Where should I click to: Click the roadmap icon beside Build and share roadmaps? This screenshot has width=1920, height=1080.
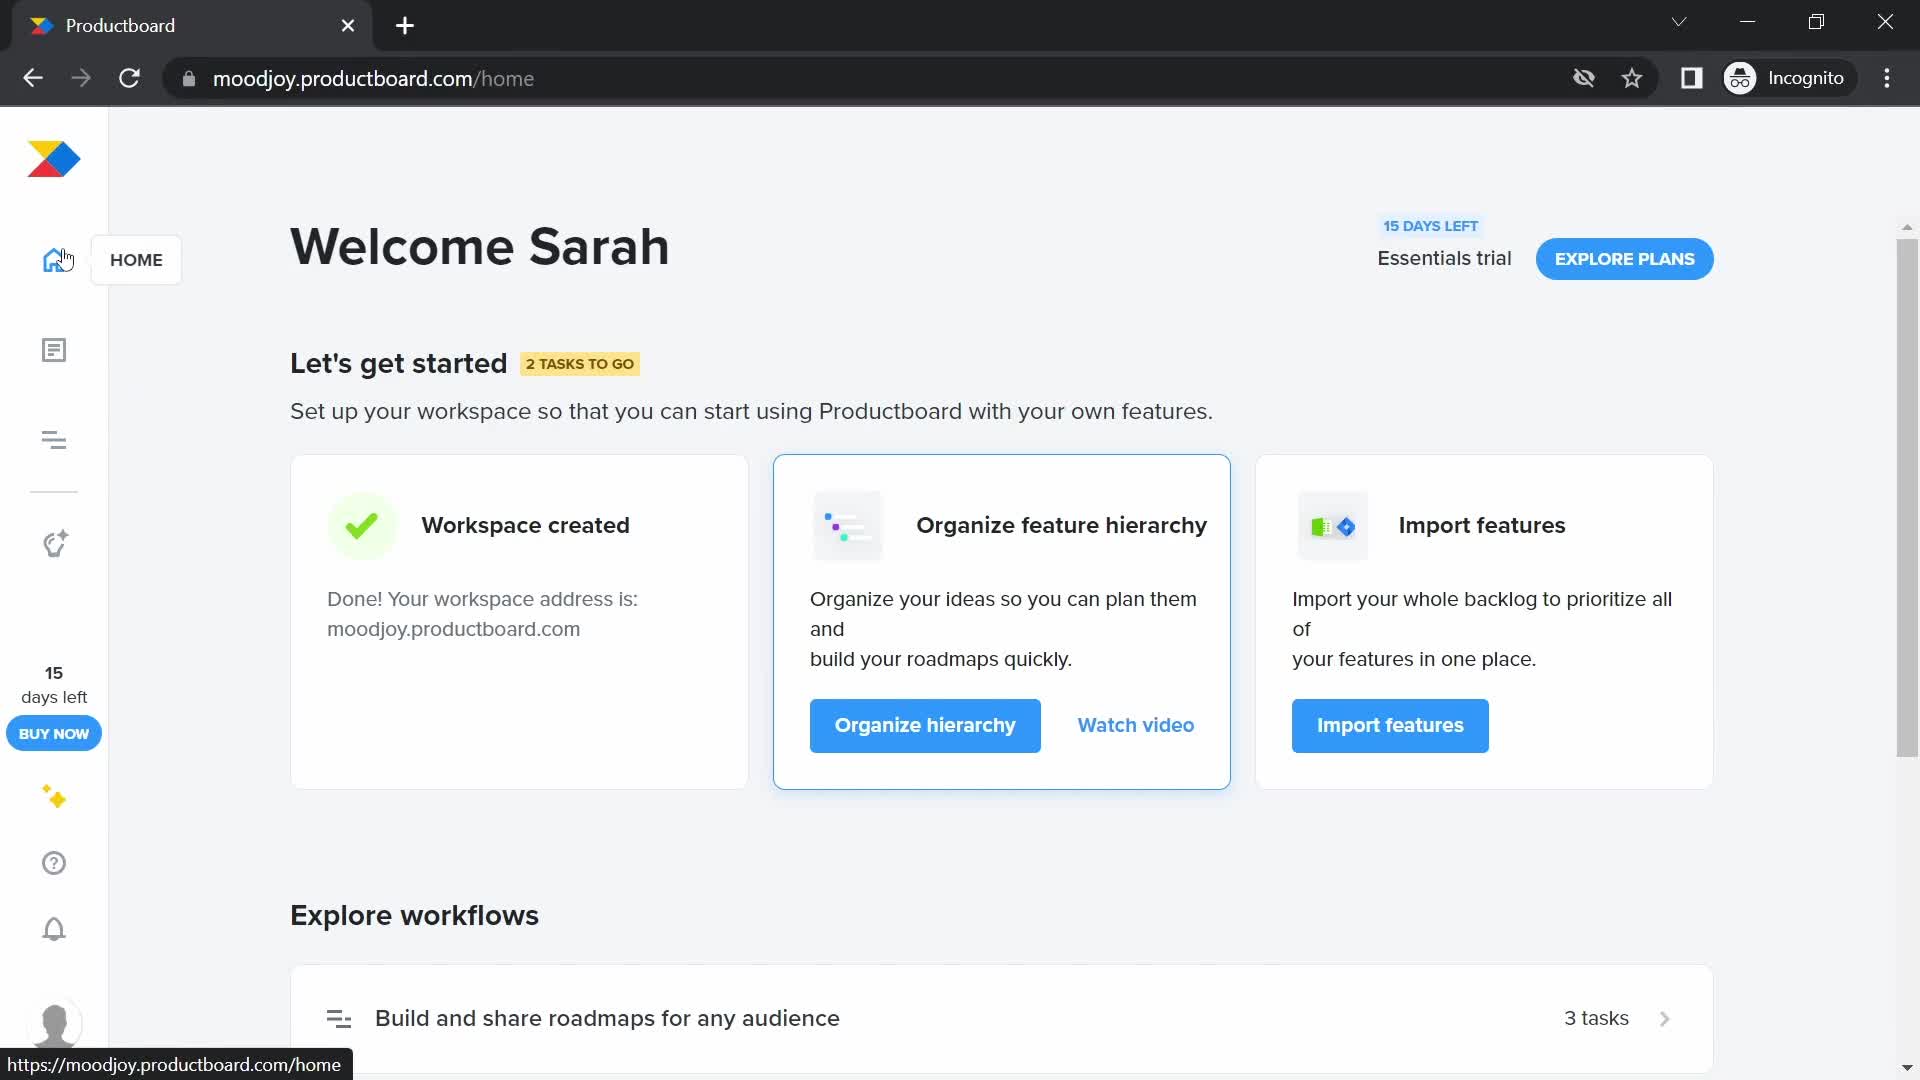coord(339,1019)
